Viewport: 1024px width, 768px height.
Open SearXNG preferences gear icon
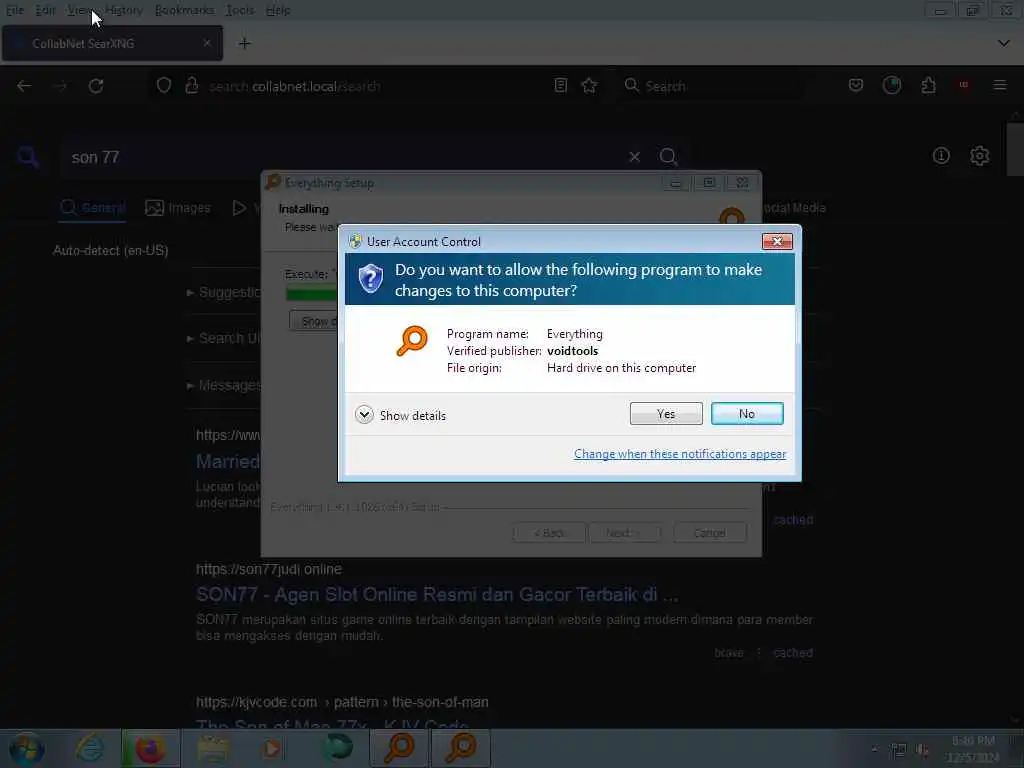pos(980,156)
